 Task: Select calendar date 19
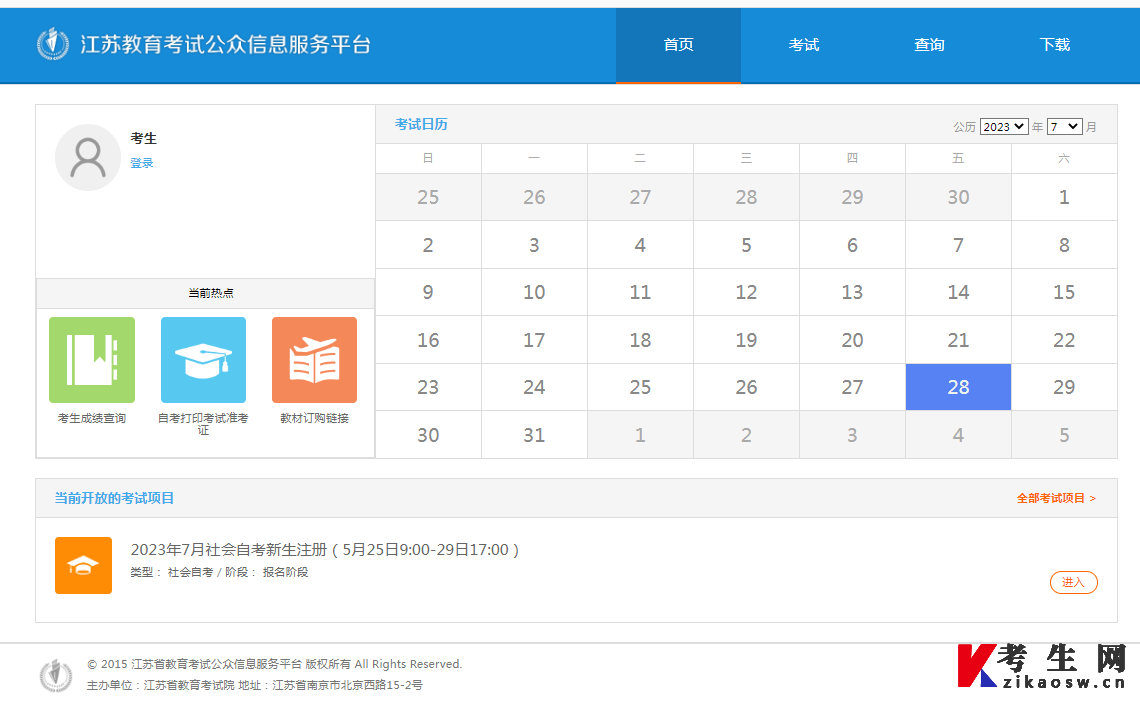pyautogui.click(x=746, y=340)
